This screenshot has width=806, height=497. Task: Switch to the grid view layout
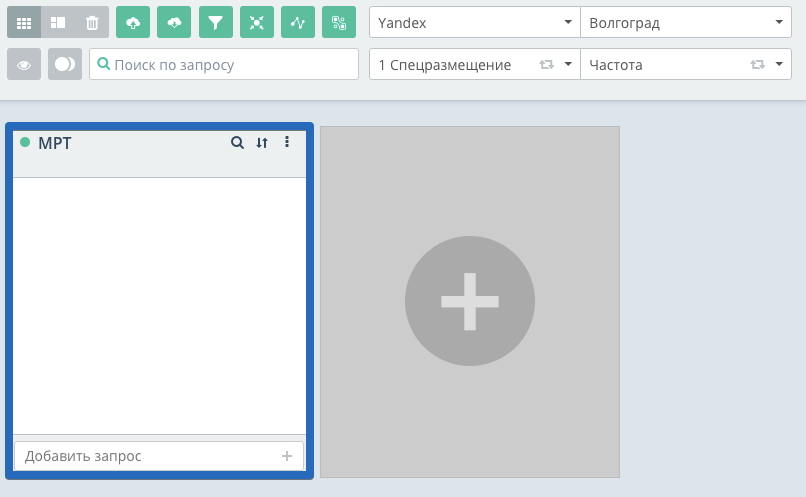24,22
